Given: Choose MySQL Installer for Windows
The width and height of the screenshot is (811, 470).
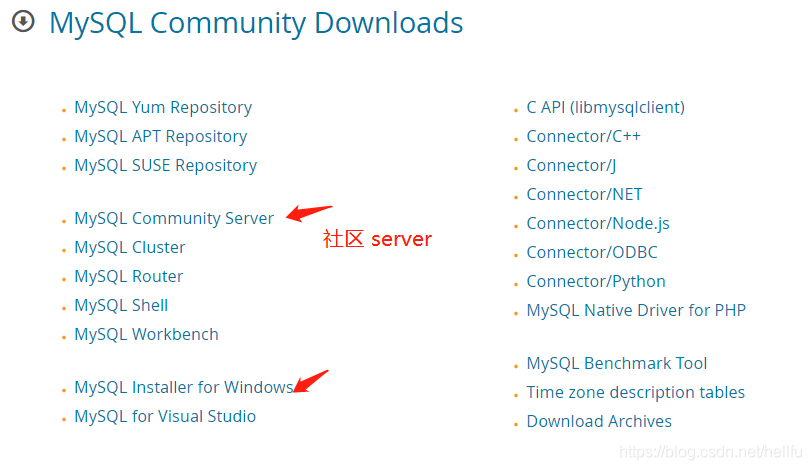Looking at the screenshot, I should tap(184, 387).
